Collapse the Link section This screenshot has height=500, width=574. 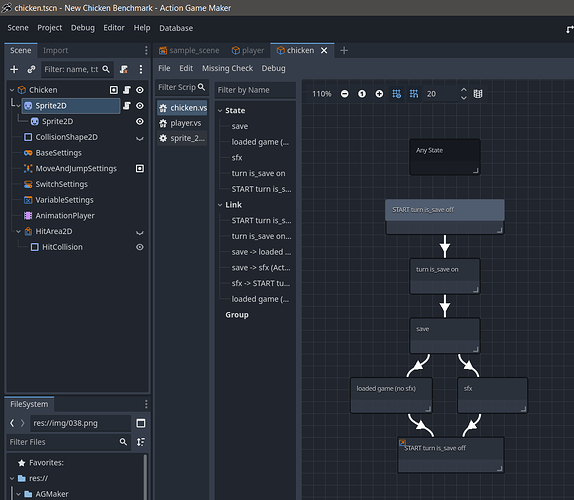coord(220,205)
